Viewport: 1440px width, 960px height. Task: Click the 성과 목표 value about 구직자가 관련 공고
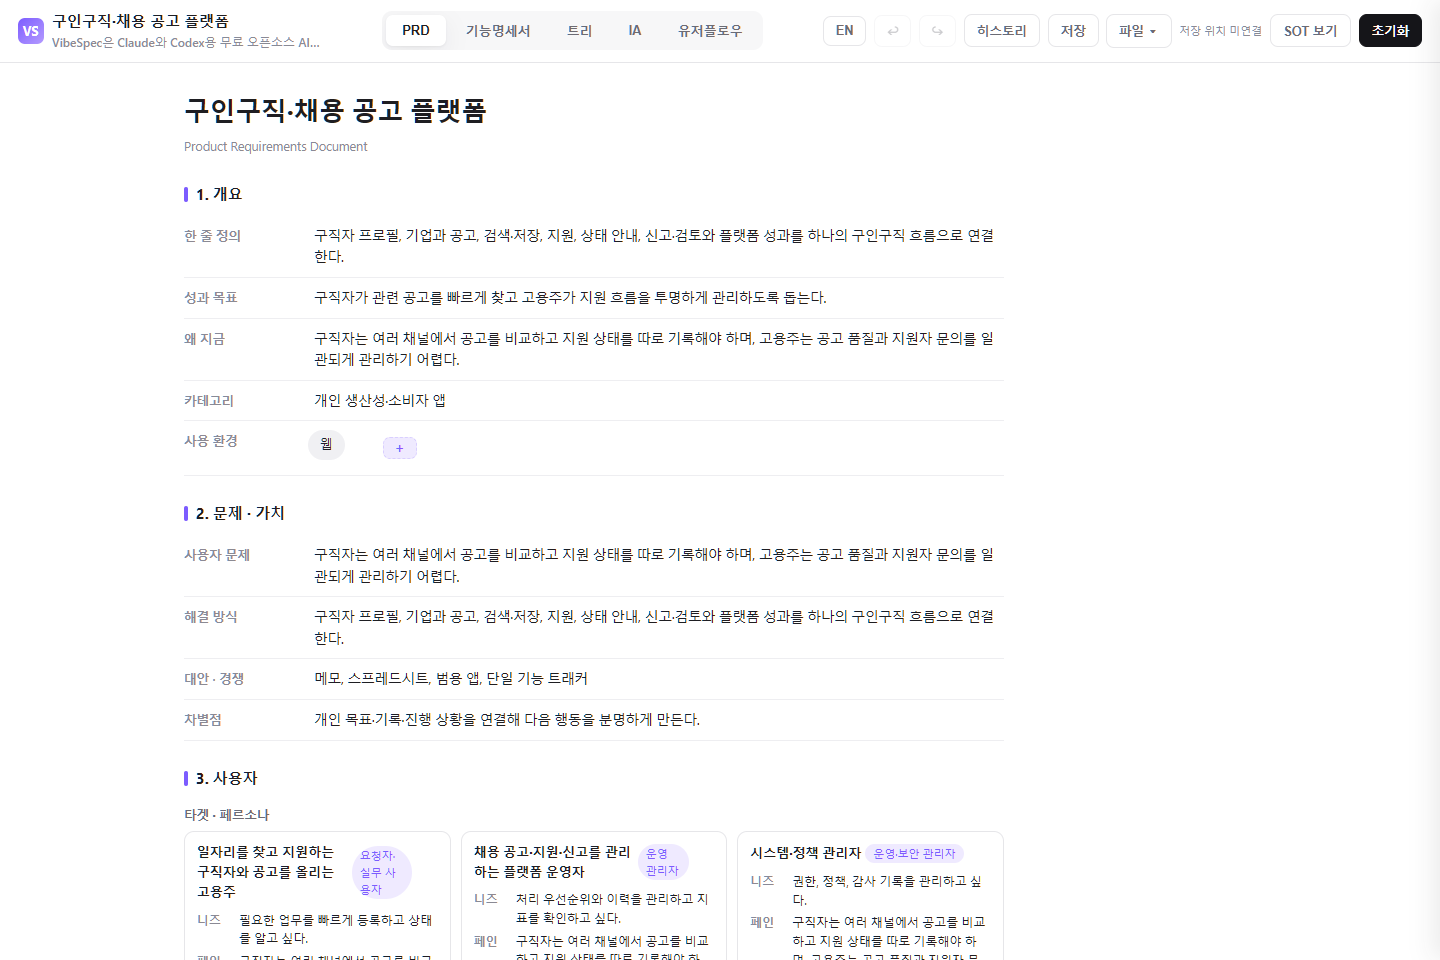tap(570, 298)
